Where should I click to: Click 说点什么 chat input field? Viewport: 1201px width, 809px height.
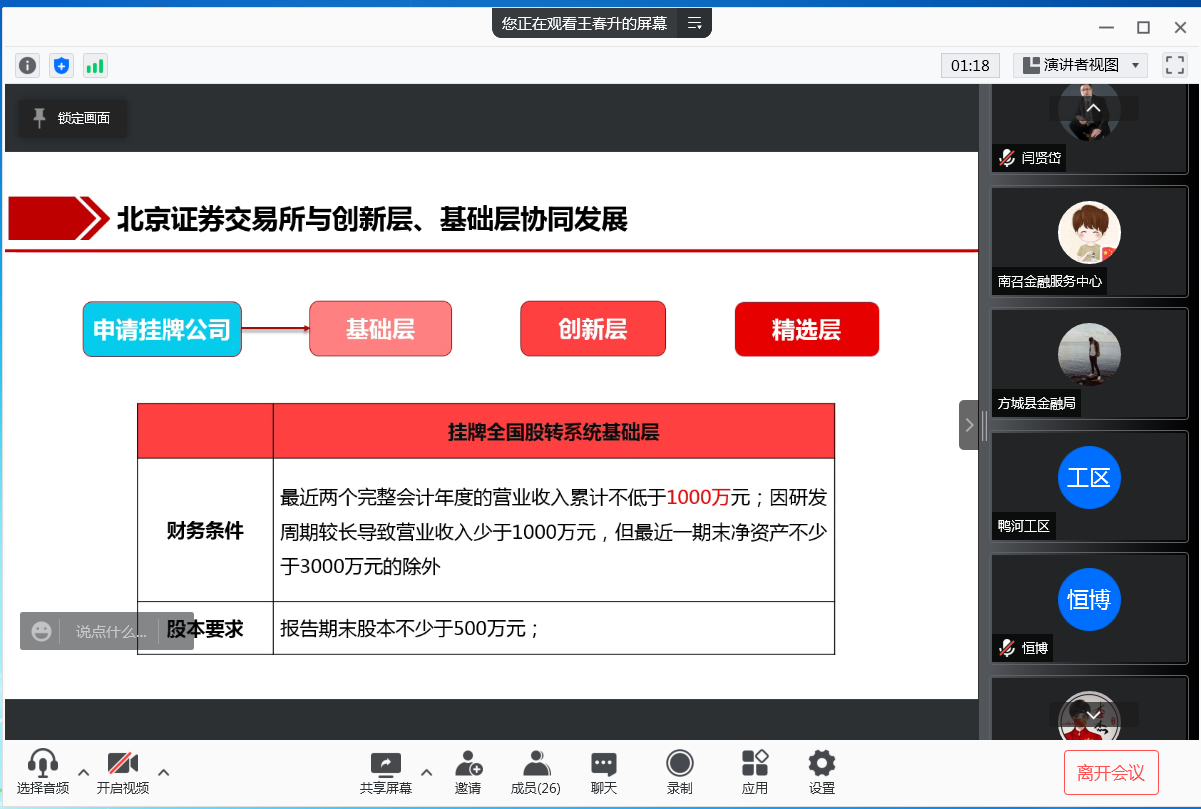(x=112, y=631)
